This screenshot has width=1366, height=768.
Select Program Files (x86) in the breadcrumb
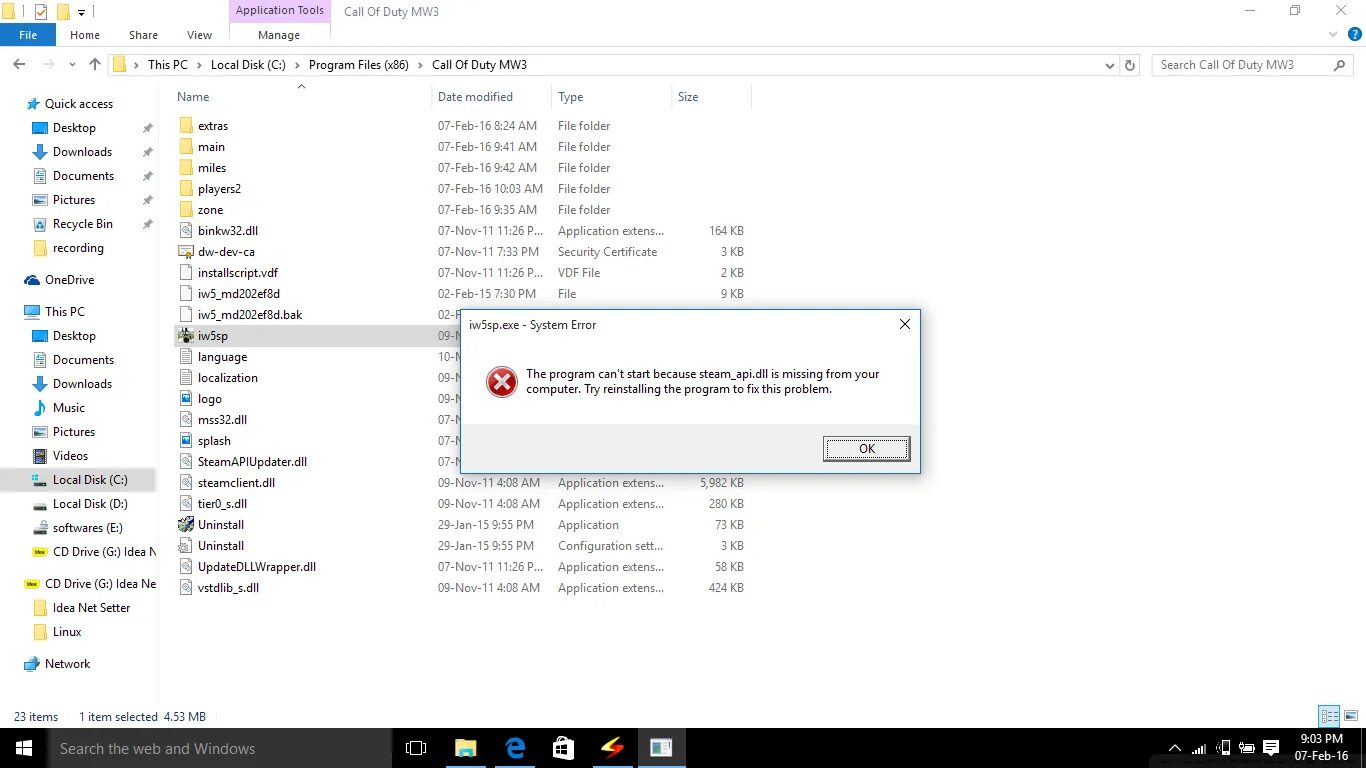pos(358,65)
